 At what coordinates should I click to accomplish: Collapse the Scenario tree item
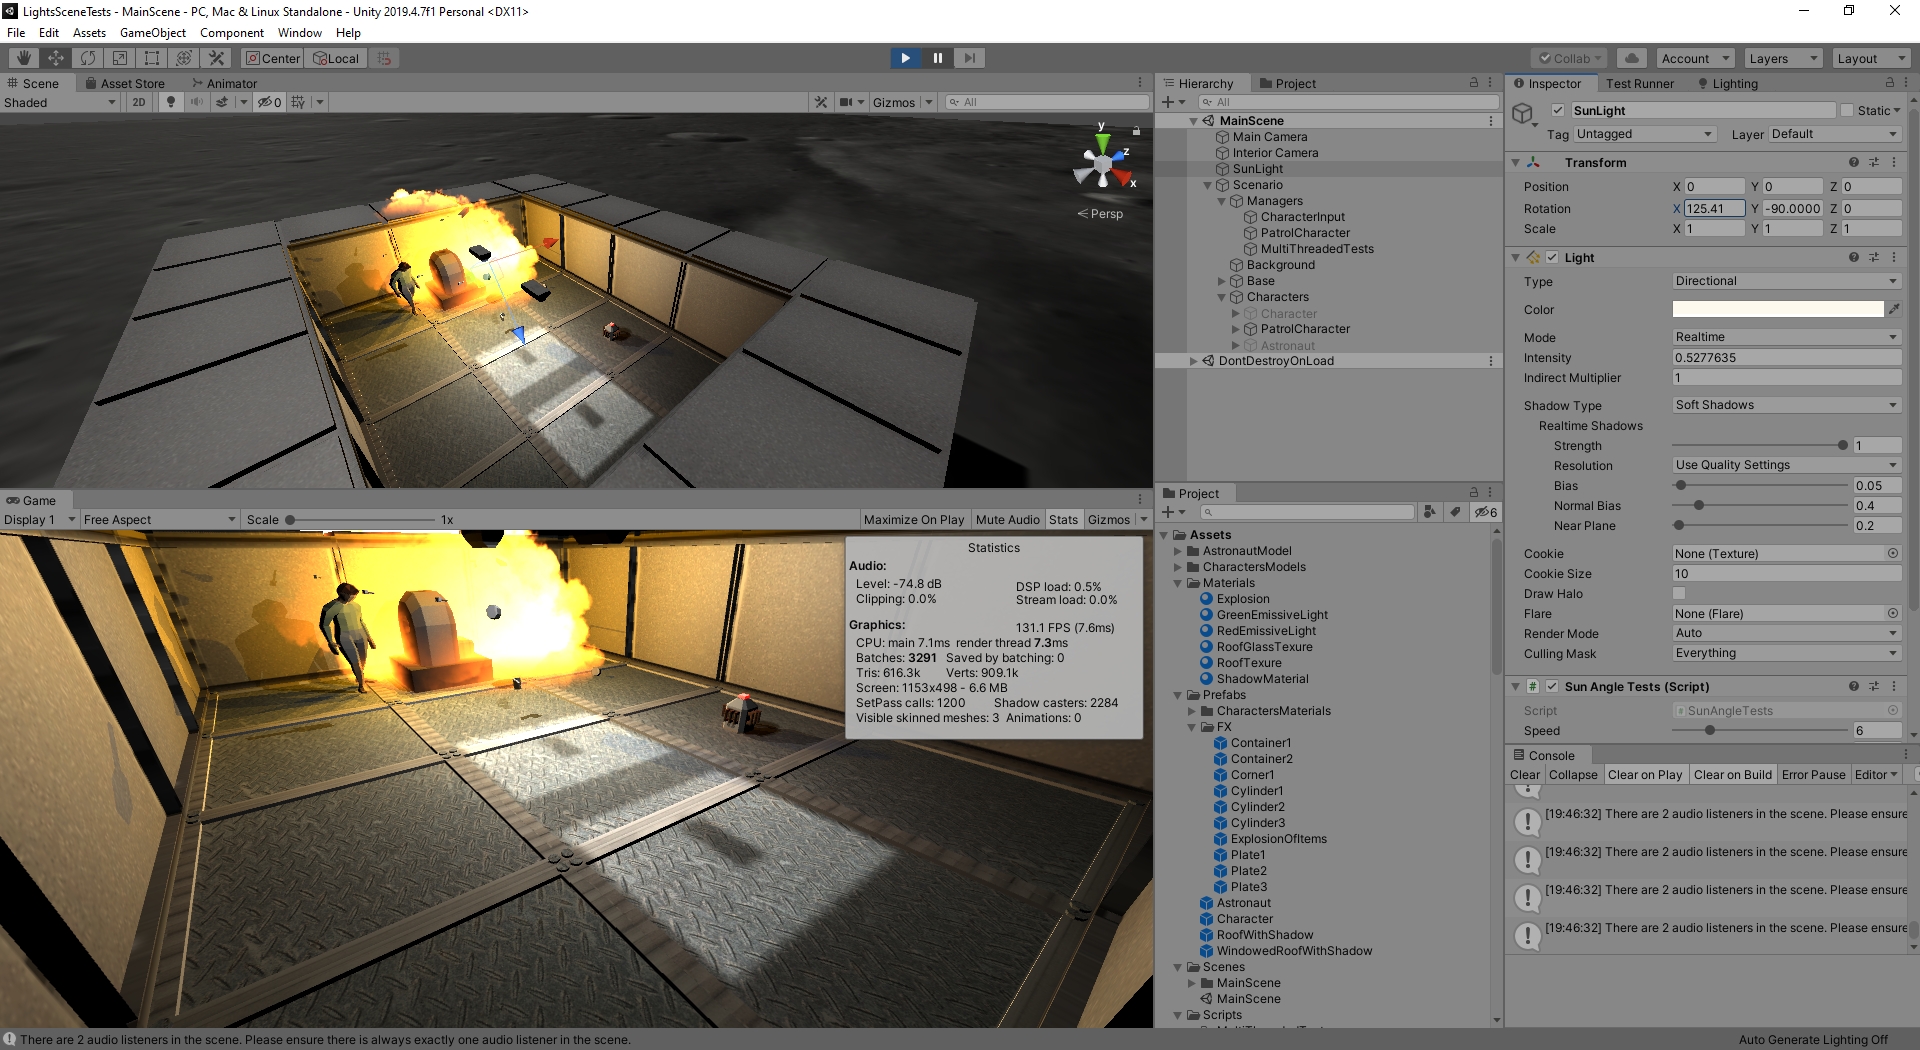[x=1208, y=185]
